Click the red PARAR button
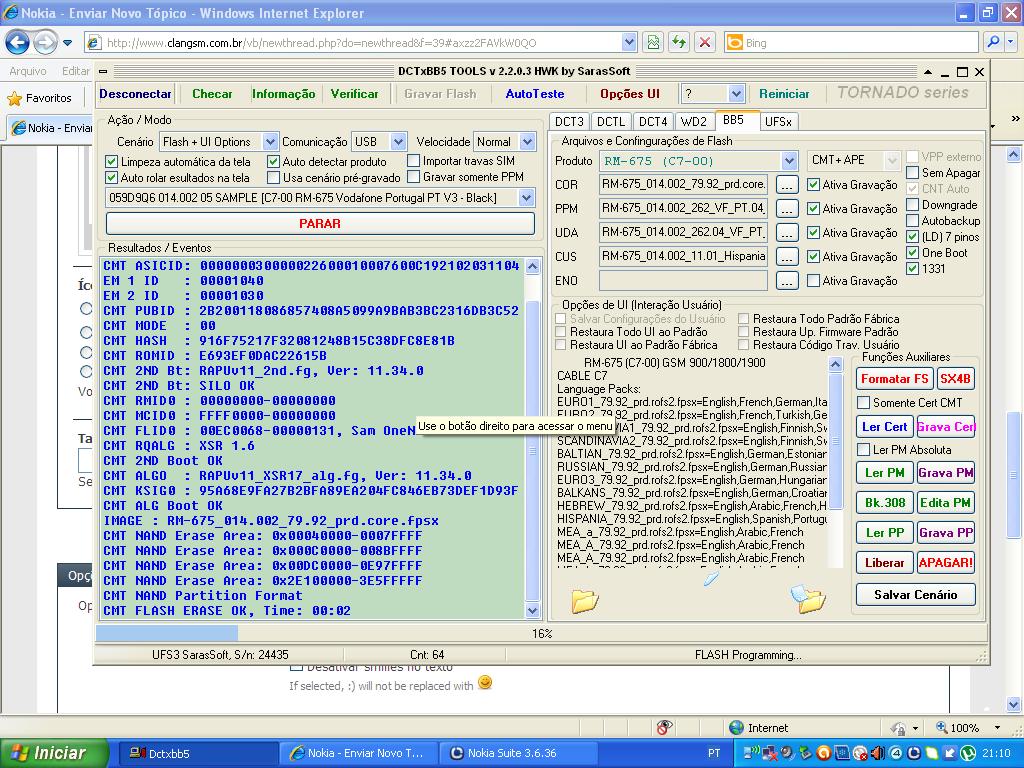This screenshot has height=768, width=1024. [320, 223]
